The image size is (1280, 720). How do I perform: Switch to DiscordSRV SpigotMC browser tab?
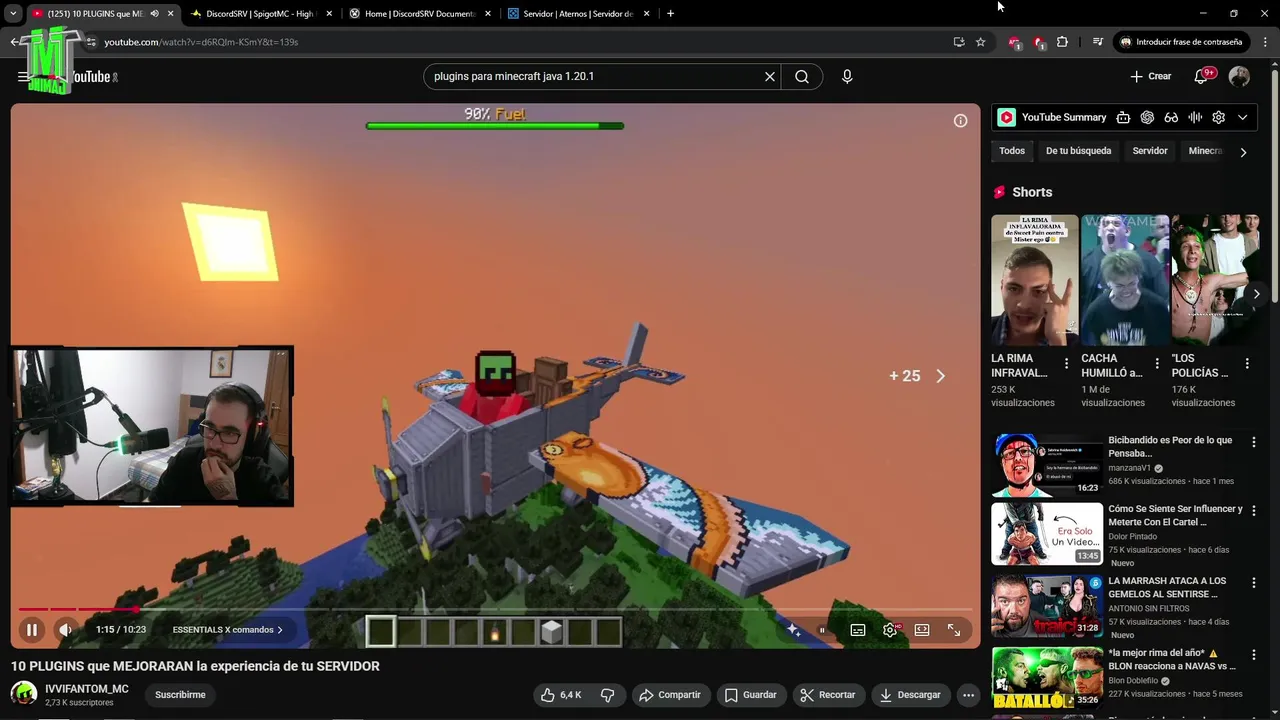(x=259, y=14)
